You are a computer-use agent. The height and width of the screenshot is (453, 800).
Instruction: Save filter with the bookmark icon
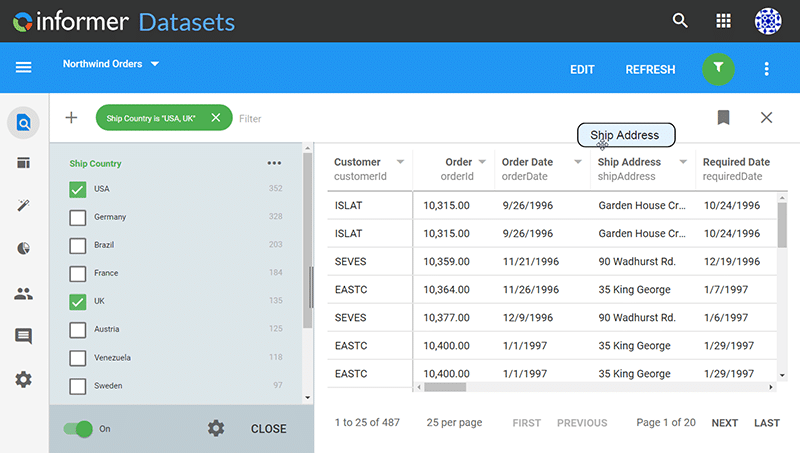click(x=723, y=117)
